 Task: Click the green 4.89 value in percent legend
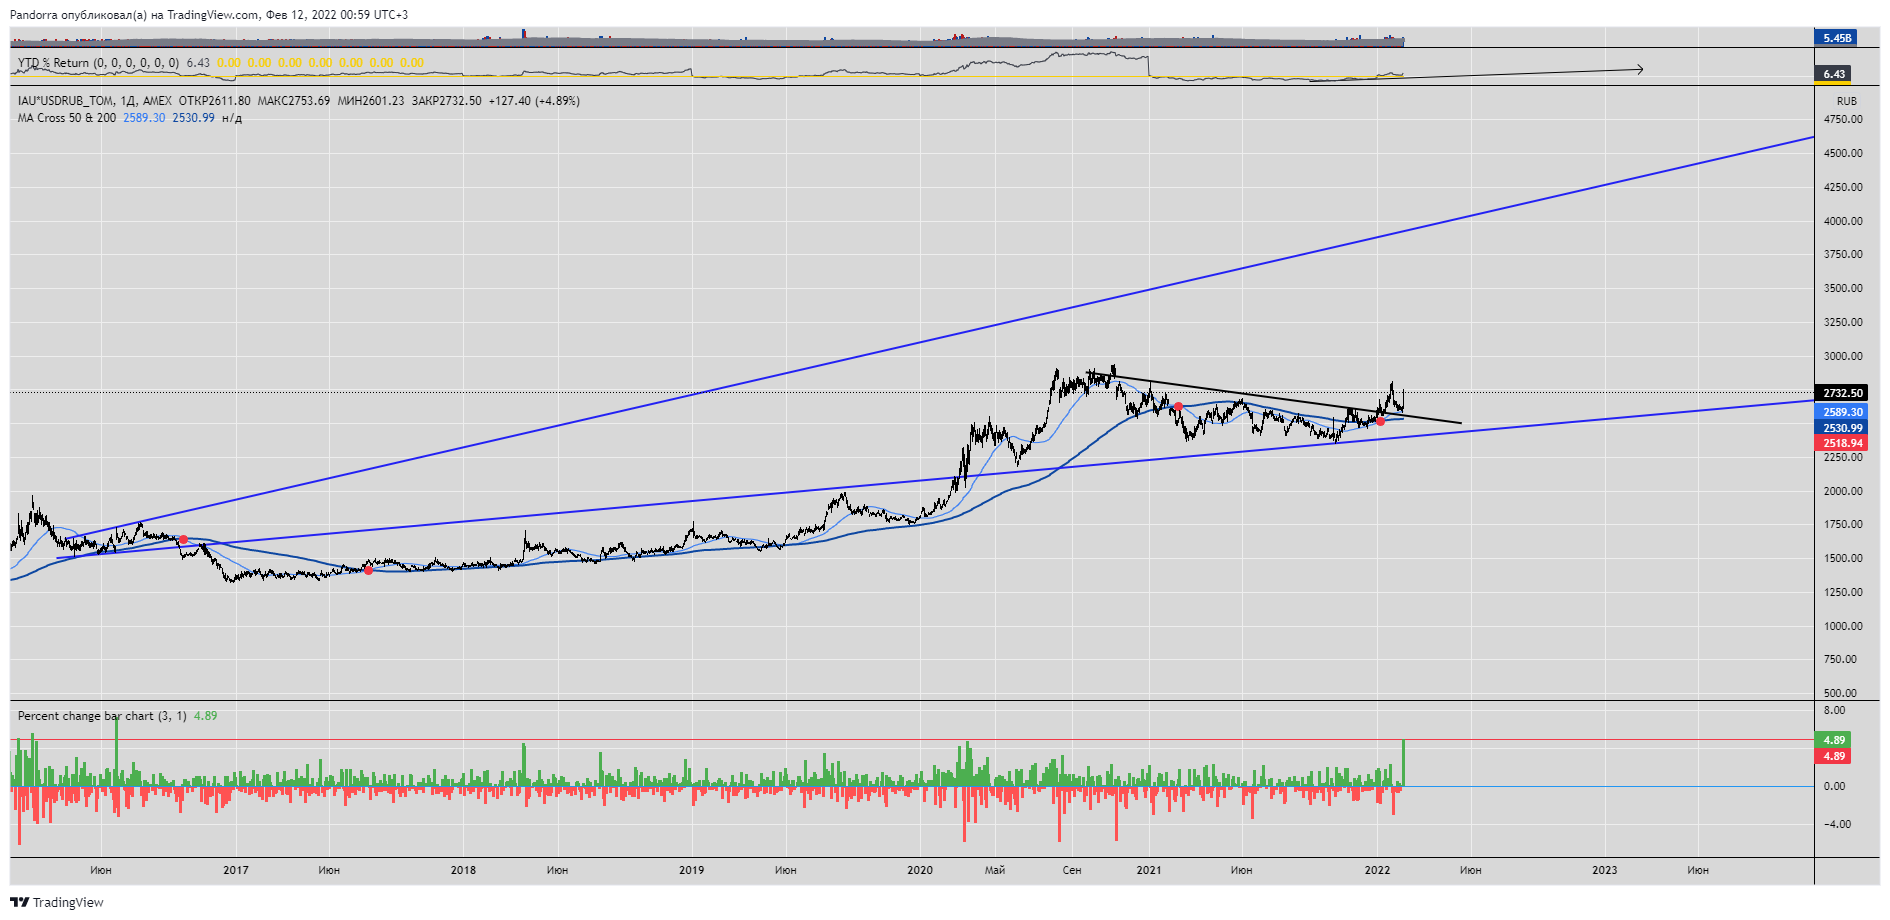pyautogui.click(x=205, y=716)
